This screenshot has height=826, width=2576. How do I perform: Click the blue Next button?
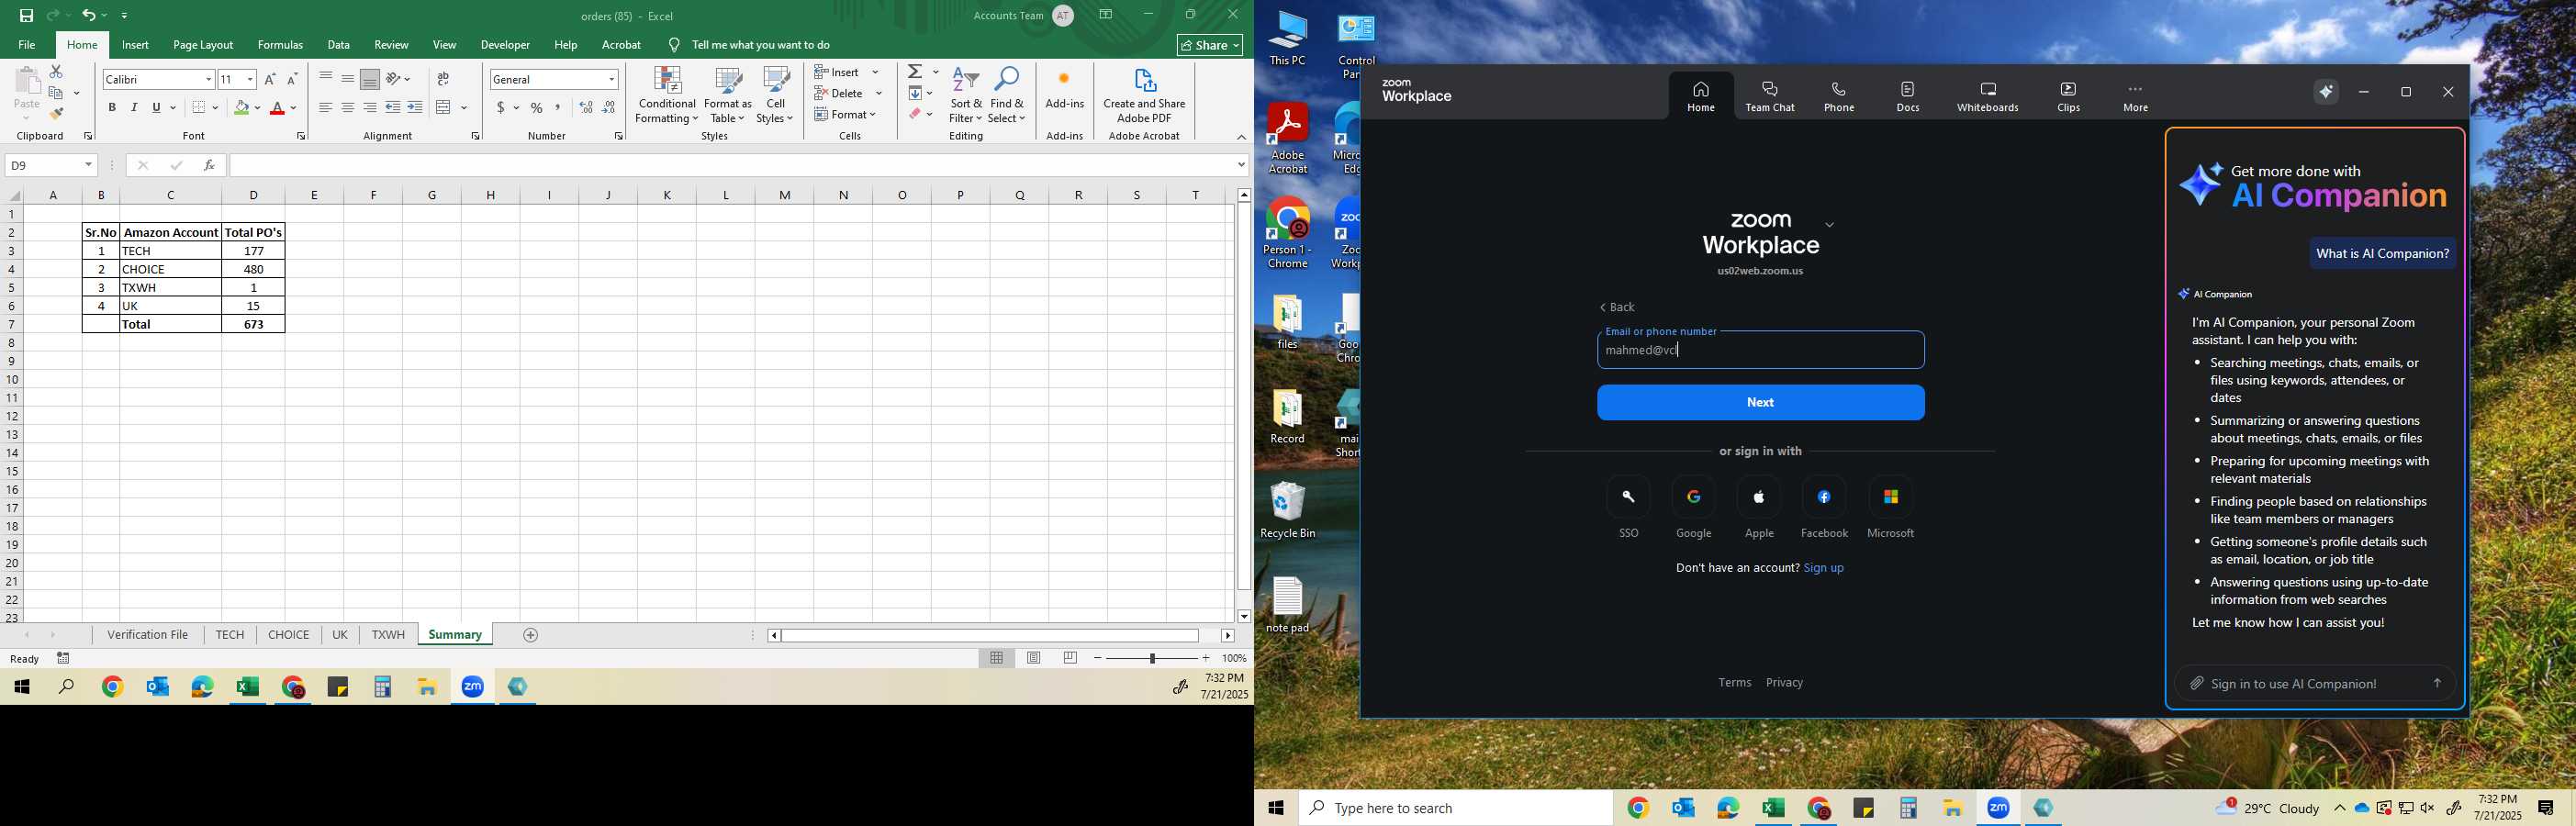(x=1760, y=402)
